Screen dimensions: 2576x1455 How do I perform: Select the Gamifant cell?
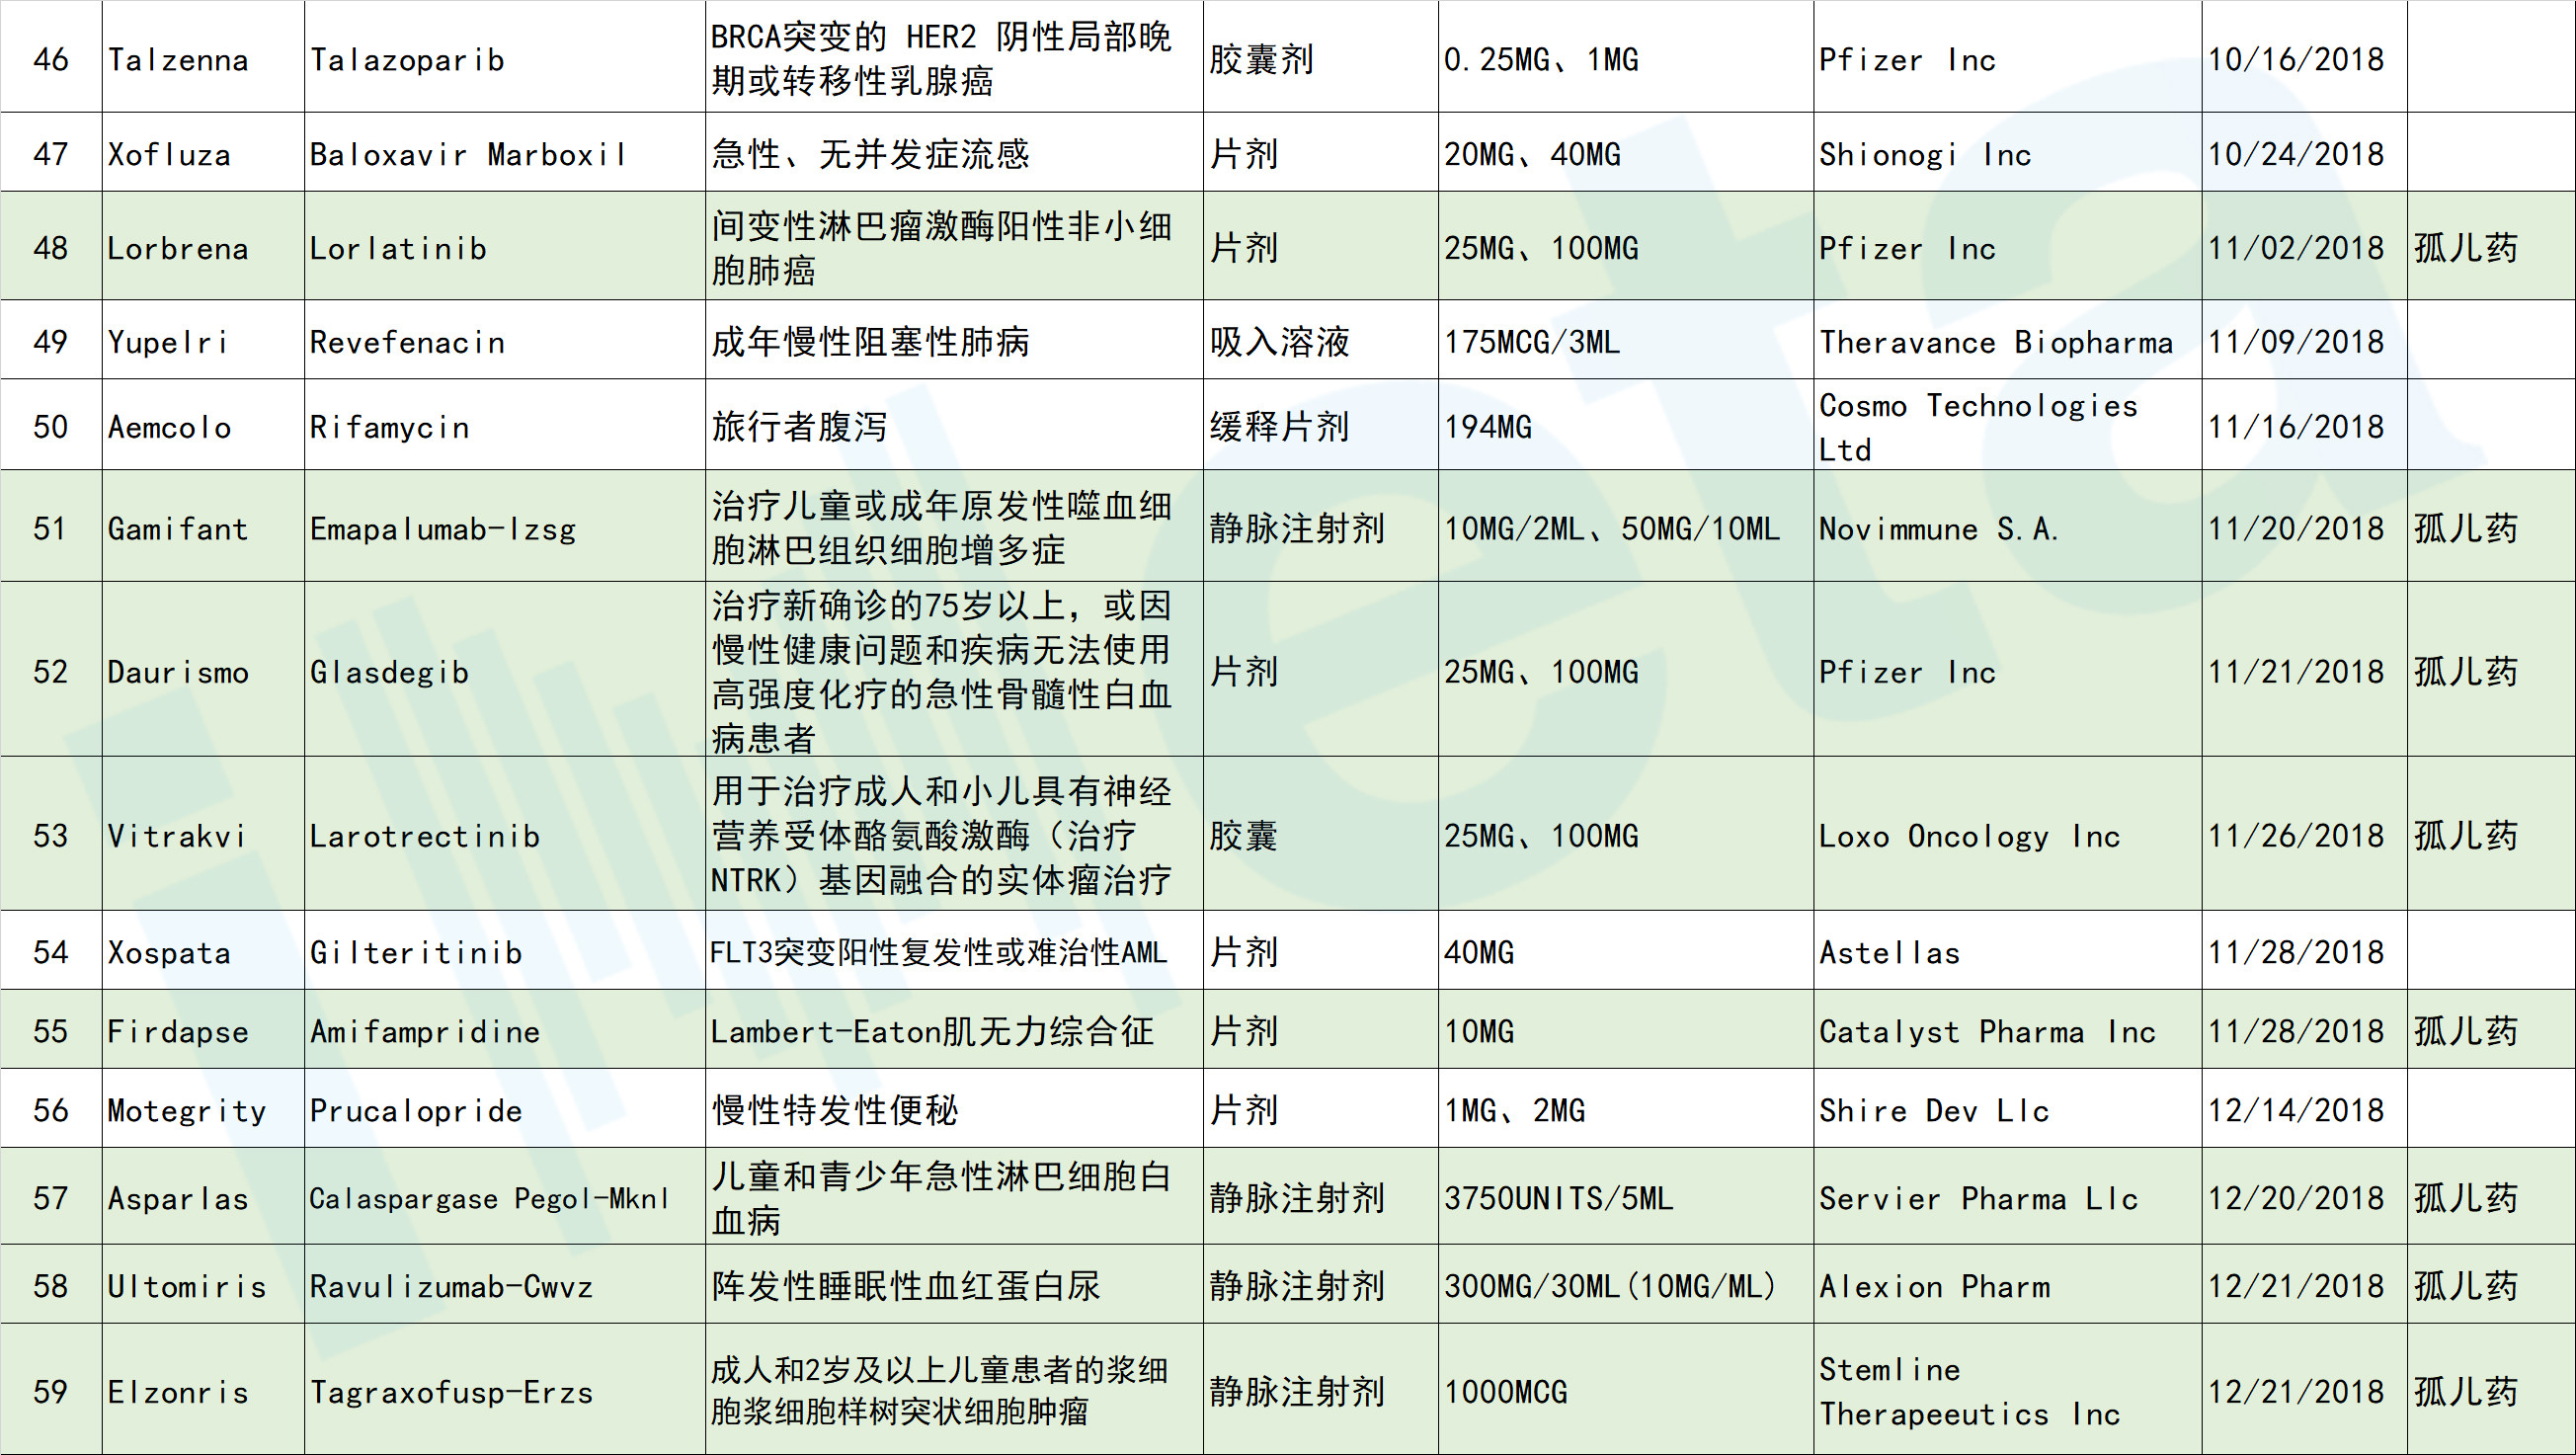[203, 526]
